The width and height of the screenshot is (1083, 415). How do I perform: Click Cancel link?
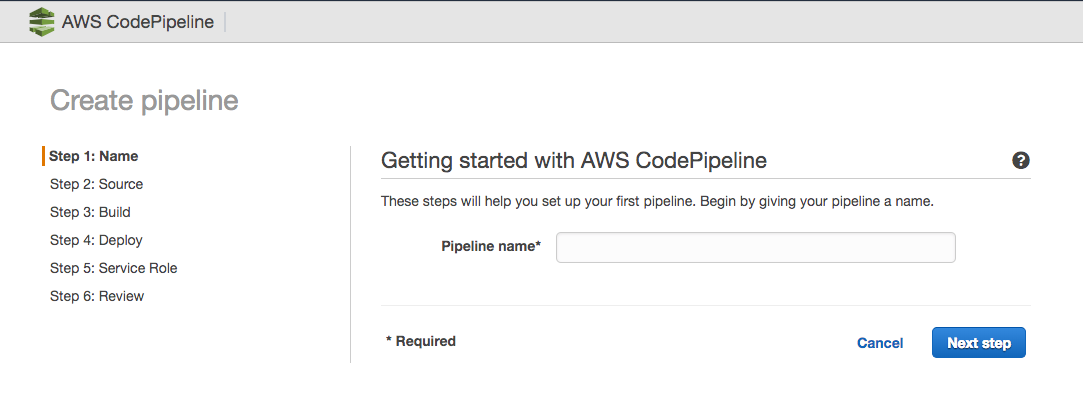tap(880, 343)
